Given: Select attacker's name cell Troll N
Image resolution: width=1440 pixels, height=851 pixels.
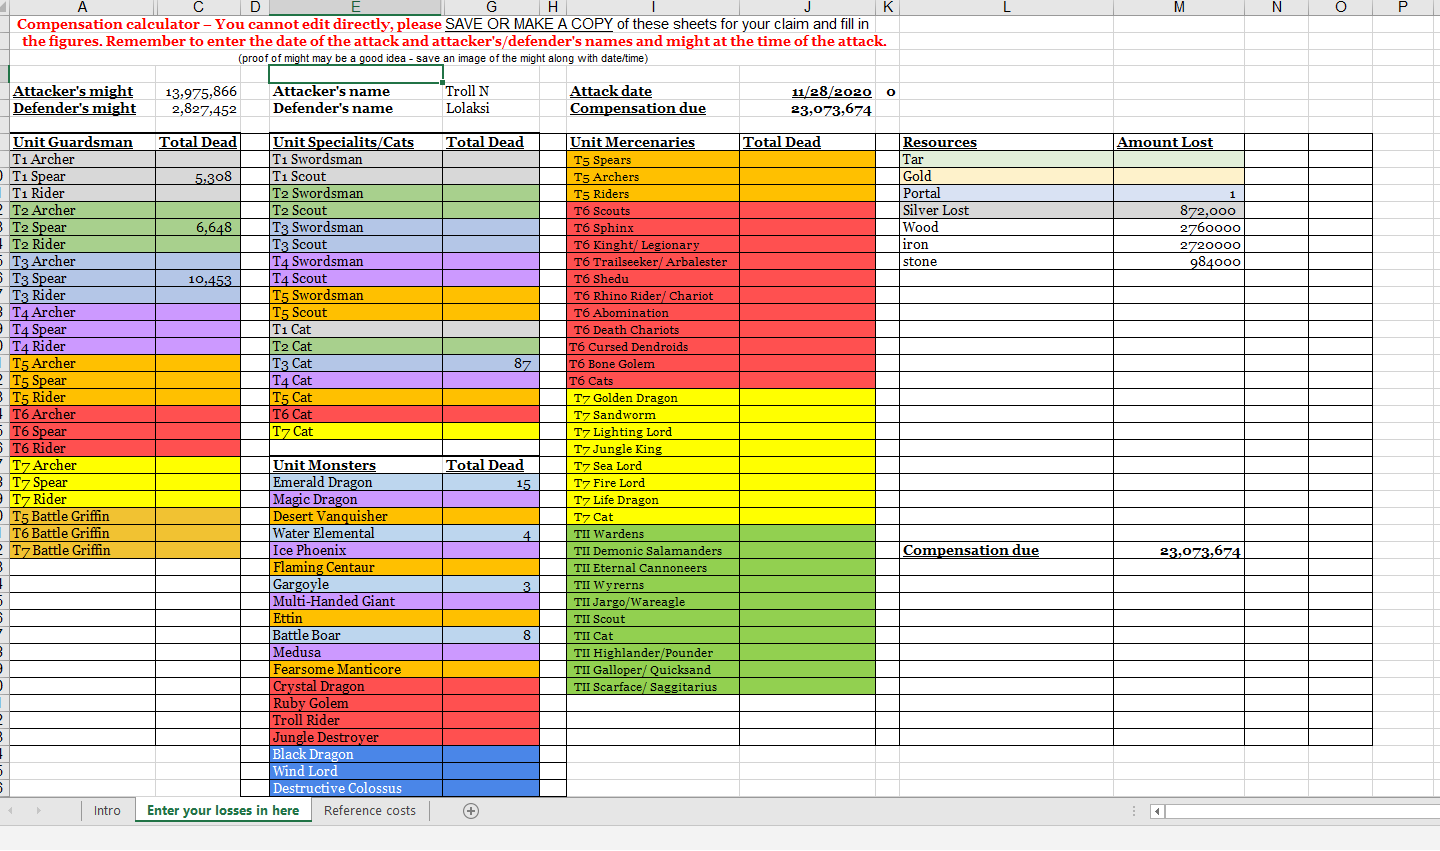Looking at the screenshot, I should pyautogui.click(x=492, y=92).
